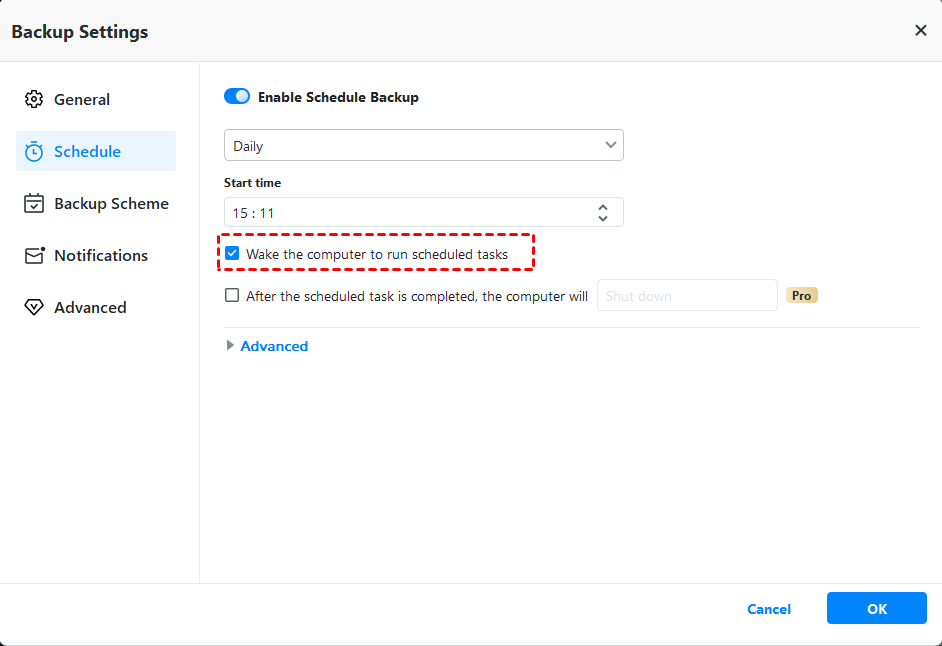This screenshot has height=646, width=942.
Task: Open the Daily frequency dropdown
Action: 423,146
